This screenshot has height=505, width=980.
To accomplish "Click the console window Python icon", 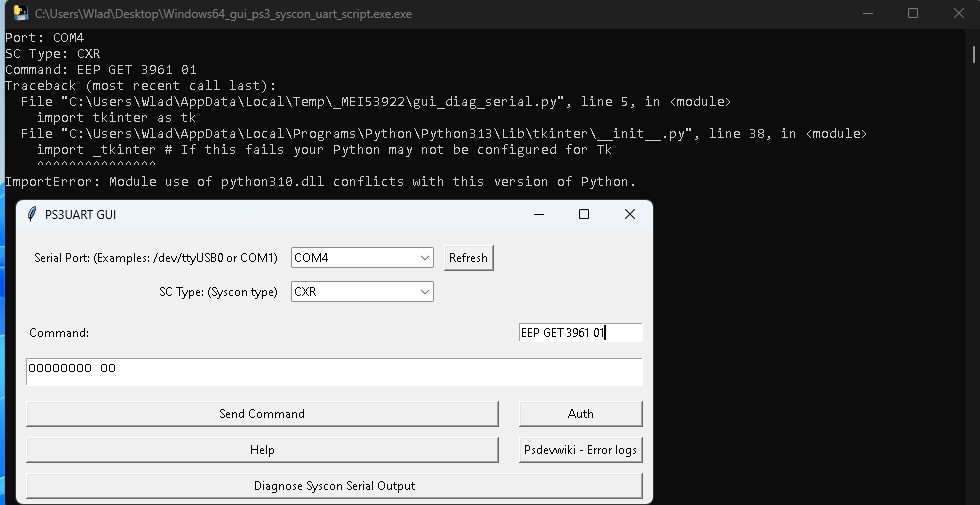I will click(x=20, y=13).
